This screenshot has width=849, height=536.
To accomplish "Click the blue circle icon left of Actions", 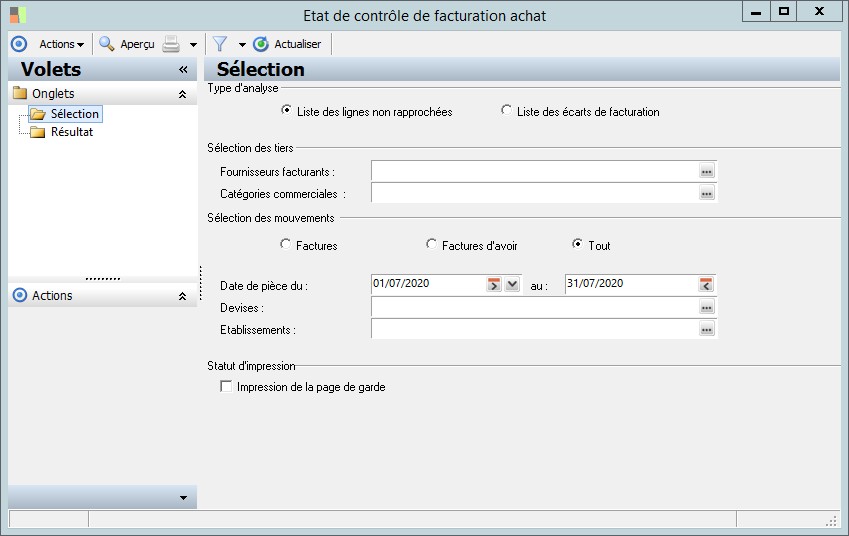I will (x=18, y=44).
